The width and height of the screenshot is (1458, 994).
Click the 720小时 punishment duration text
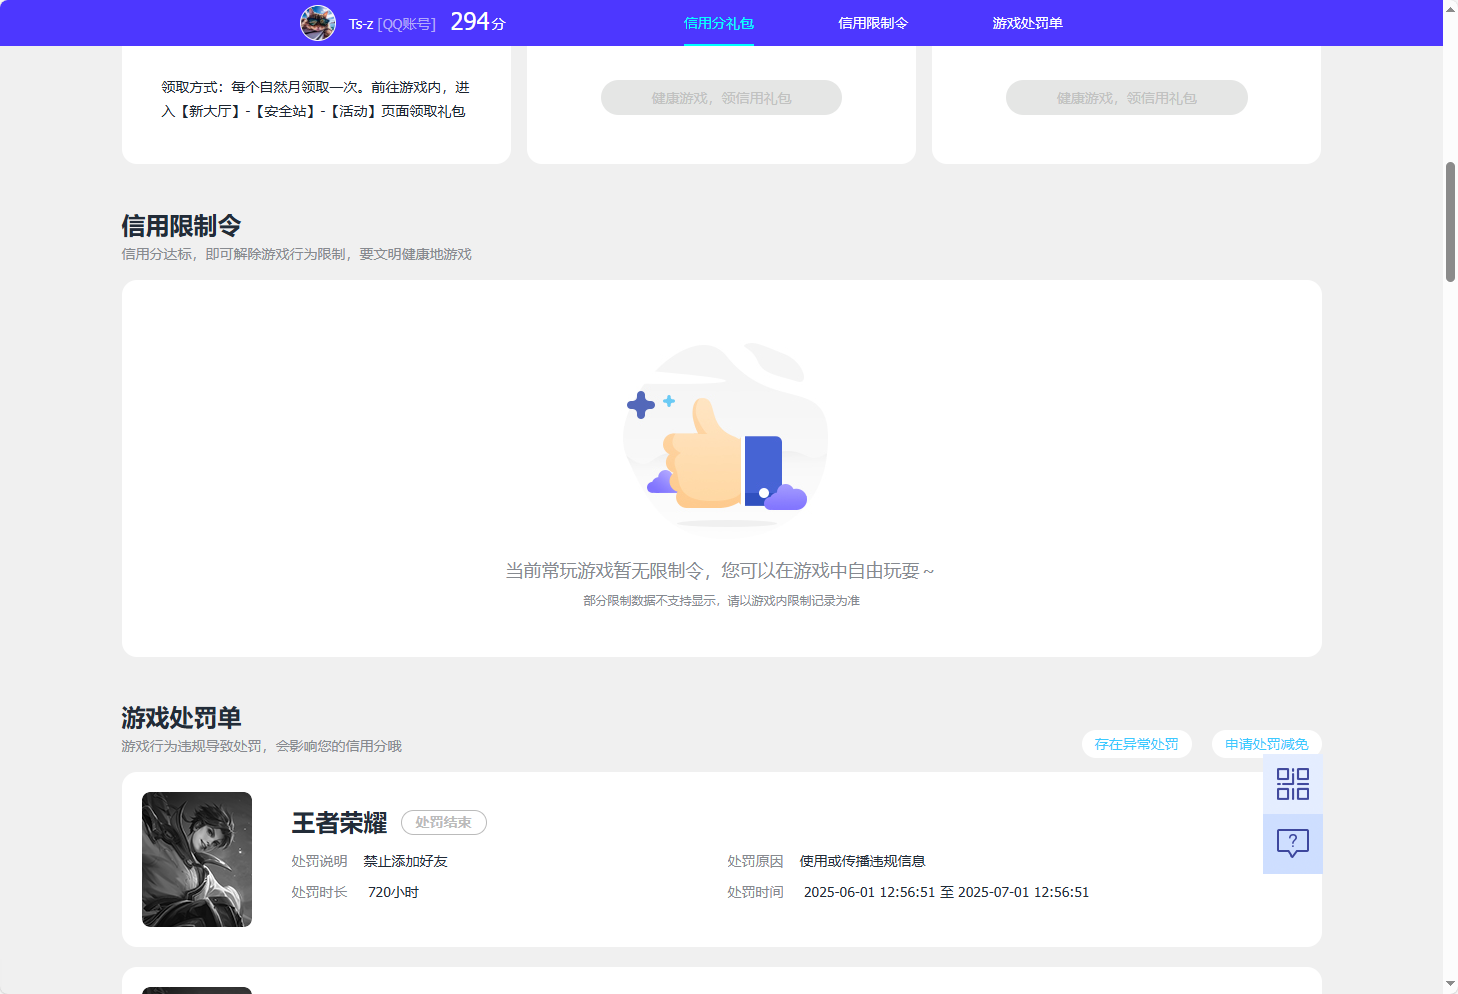[x=392, y=891]
